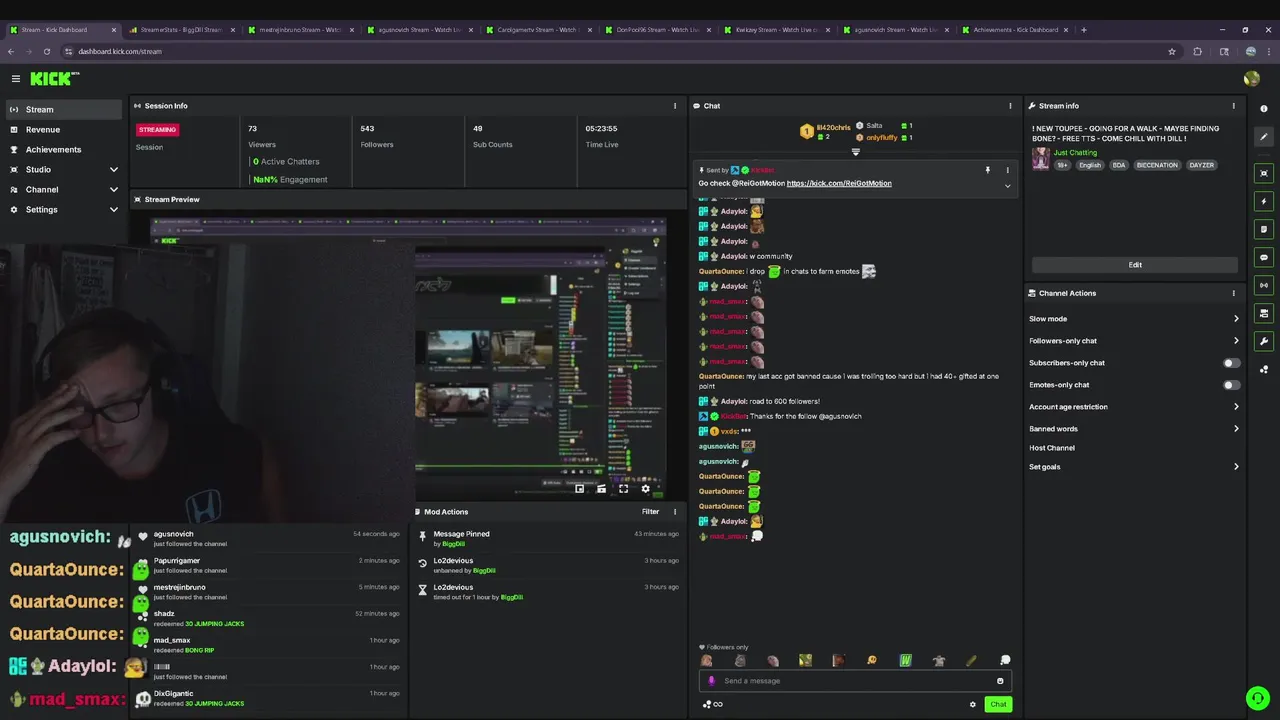Click the Send a message input
The height and width of the screenshot is (720, 1280).
[855, 681]
